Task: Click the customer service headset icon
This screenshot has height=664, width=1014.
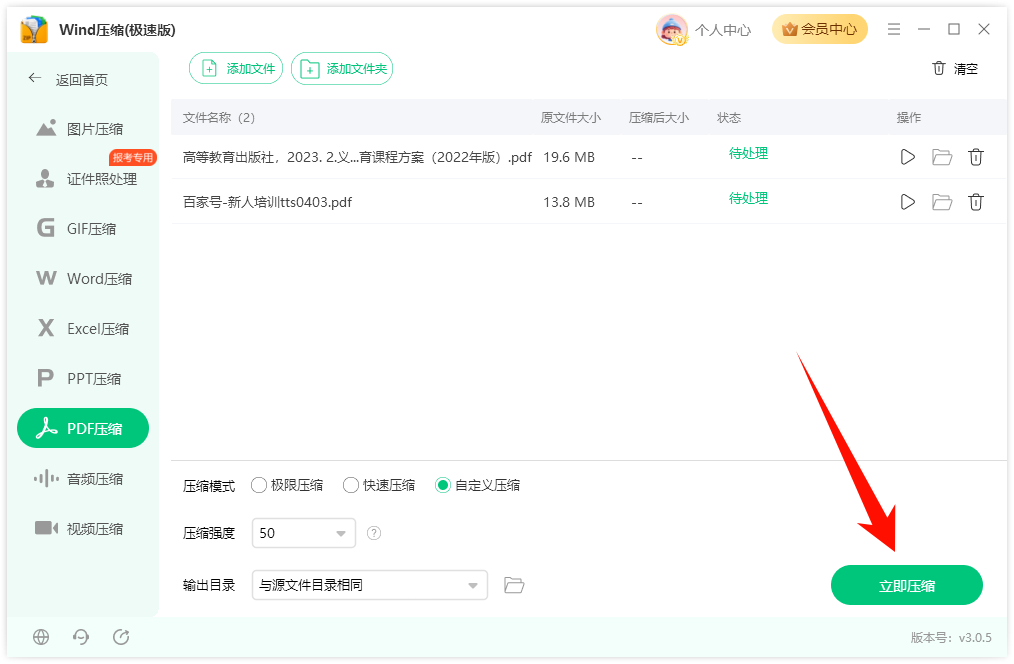Action: click(x=81, y=637)
